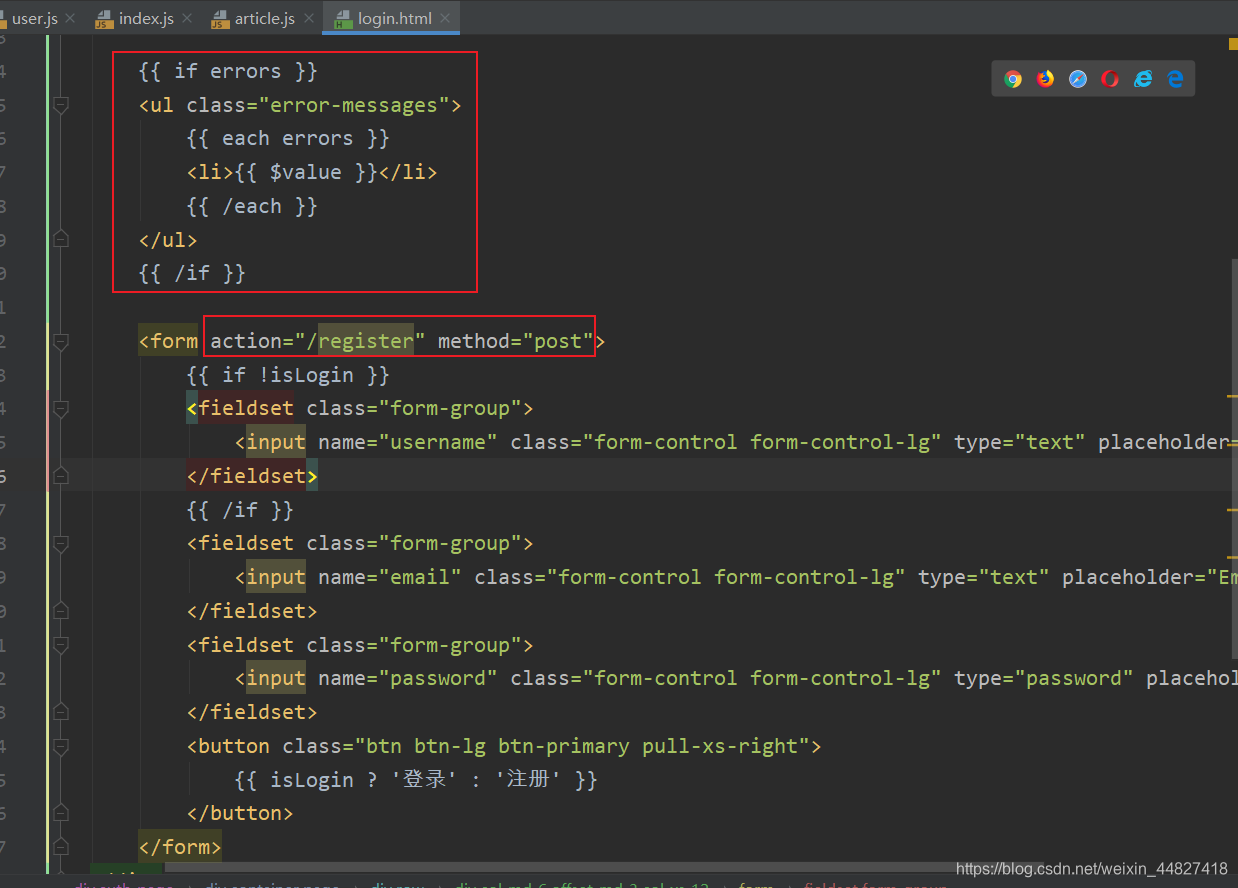Screen dimensions: 1238x888
Task: Click fold marker at closing </button> line
Action: pos(61,813)
